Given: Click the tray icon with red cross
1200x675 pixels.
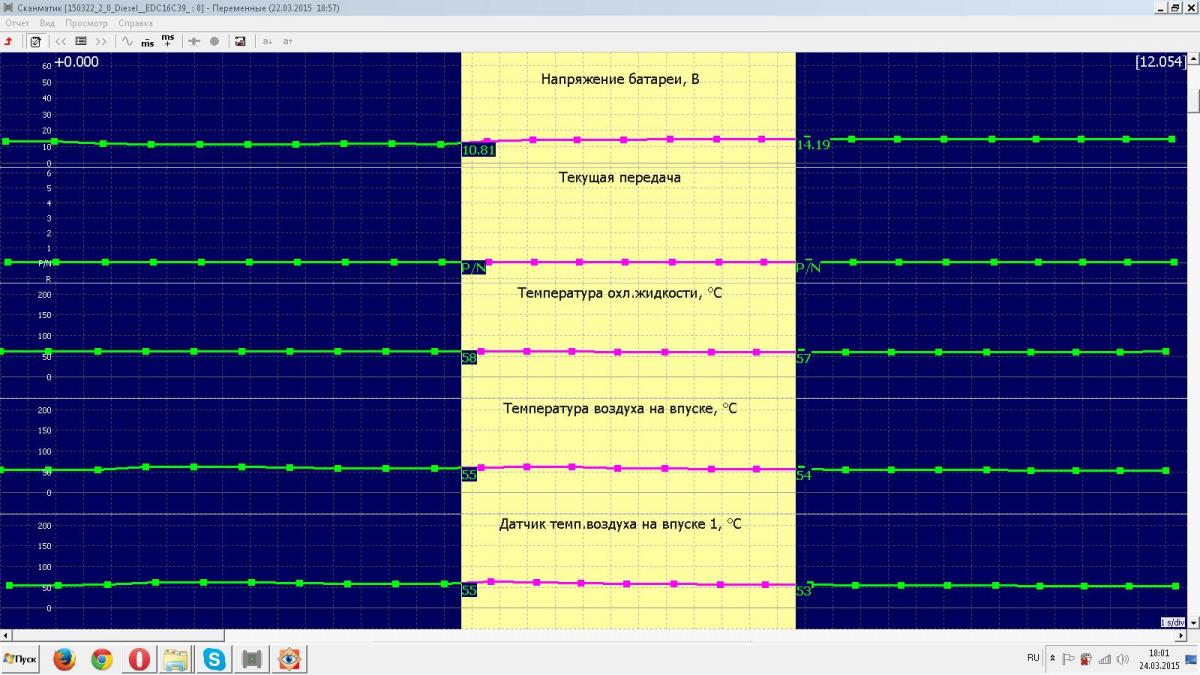Looking at the screenshot, I should tap(1086, 659).
